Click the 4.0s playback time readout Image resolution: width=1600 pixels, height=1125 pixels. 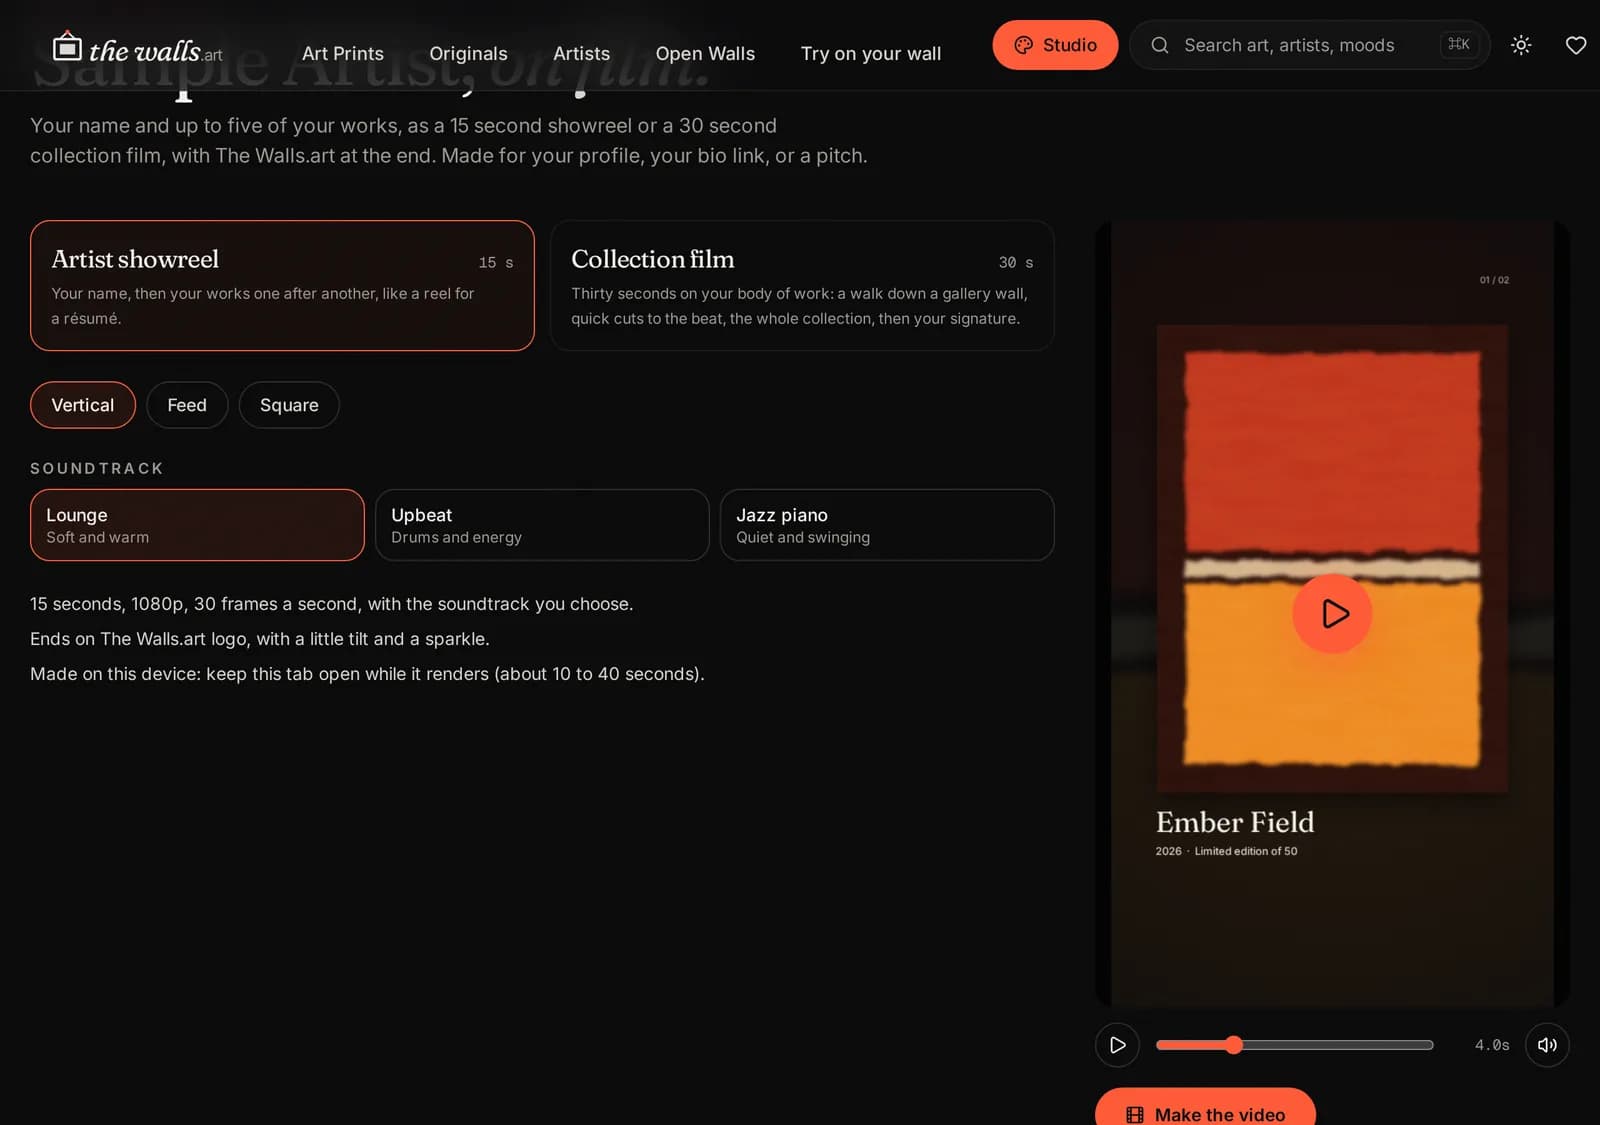1492,1045
